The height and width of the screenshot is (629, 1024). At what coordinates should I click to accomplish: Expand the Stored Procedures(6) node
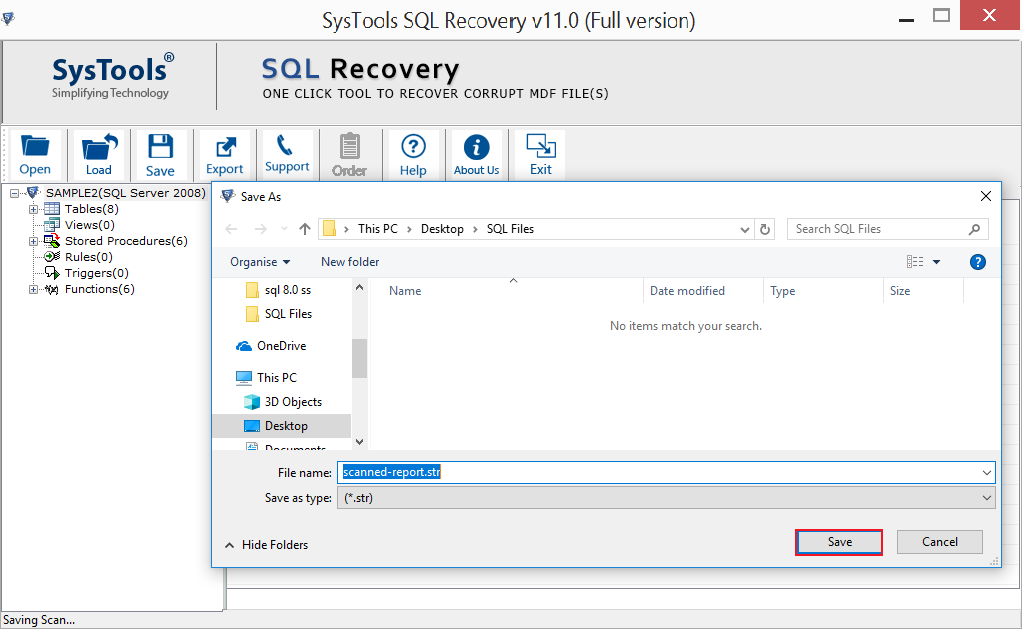pos(33,242)
